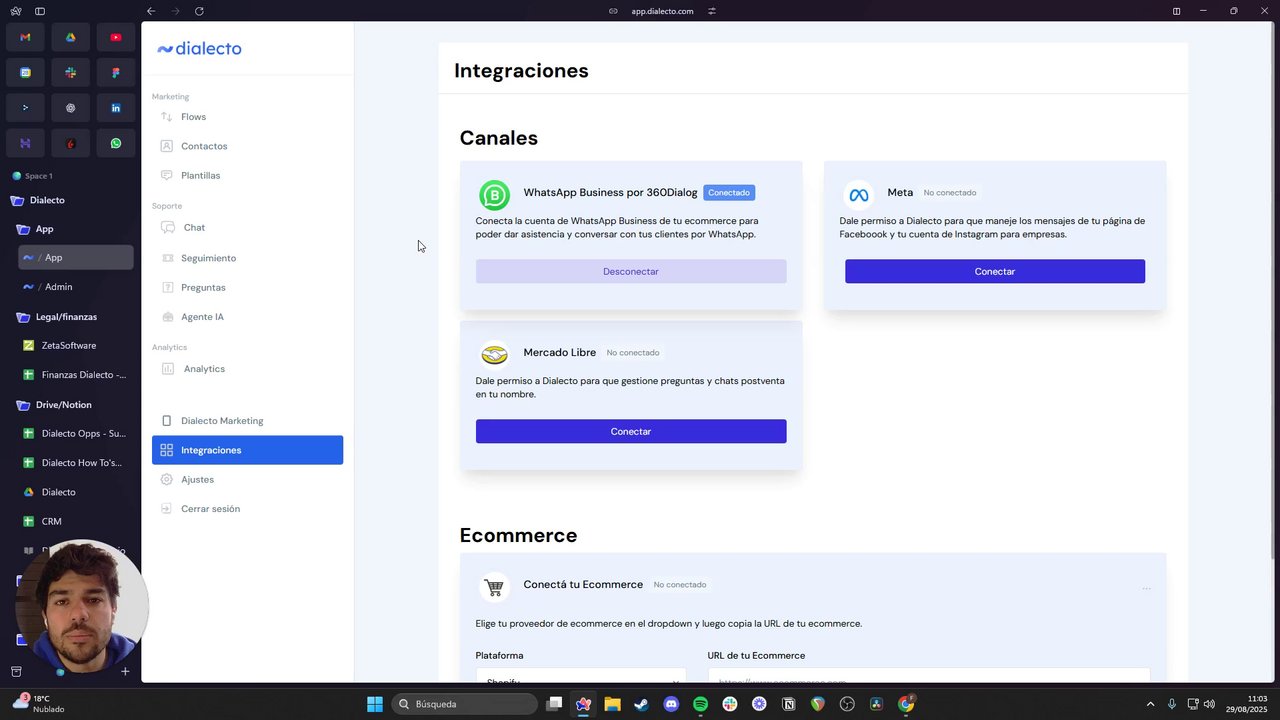Select the Integraciones menu item
The image size is (1280, 720).
pos(247,450)
